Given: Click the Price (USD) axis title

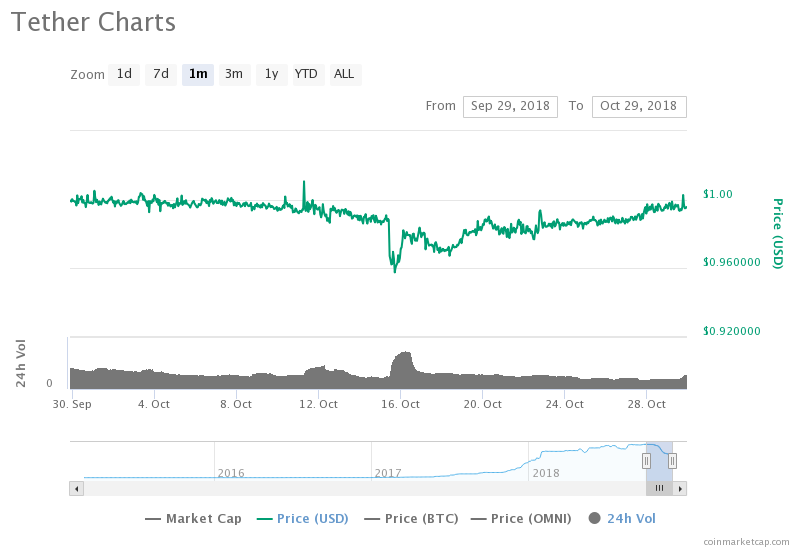Looking at the screenshot, I should 777,234.
